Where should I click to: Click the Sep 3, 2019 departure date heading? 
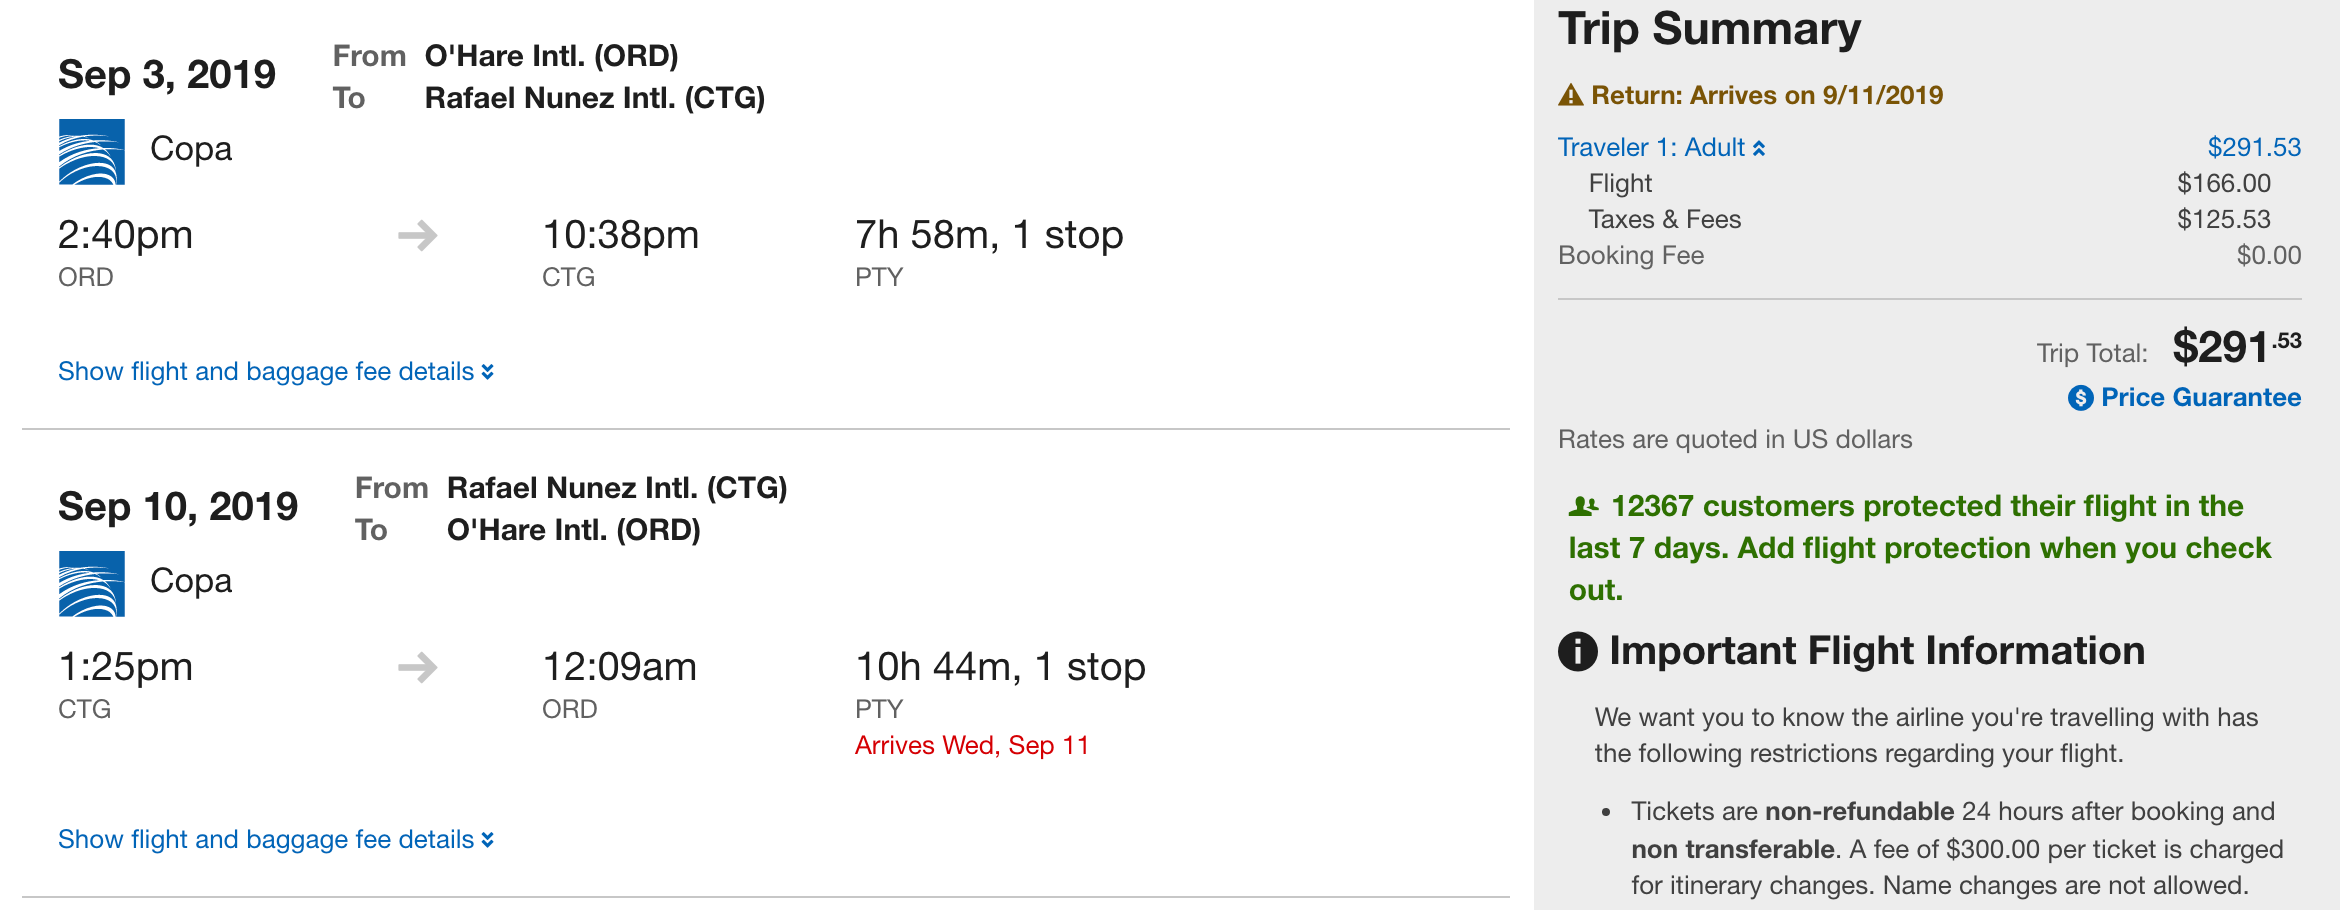(167, 75)
